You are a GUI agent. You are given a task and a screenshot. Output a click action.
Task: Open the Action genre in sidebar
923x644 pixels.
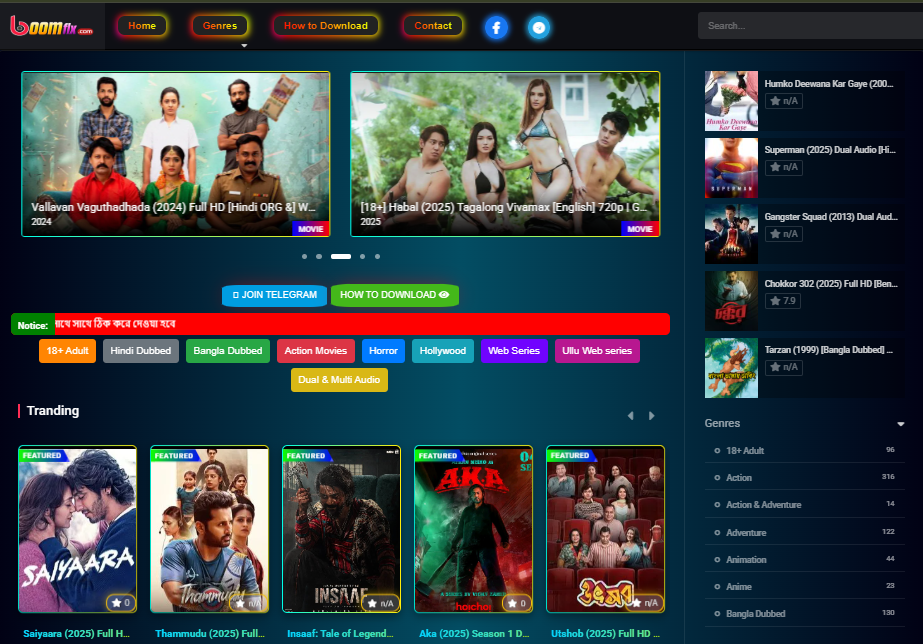click(739, 477)
